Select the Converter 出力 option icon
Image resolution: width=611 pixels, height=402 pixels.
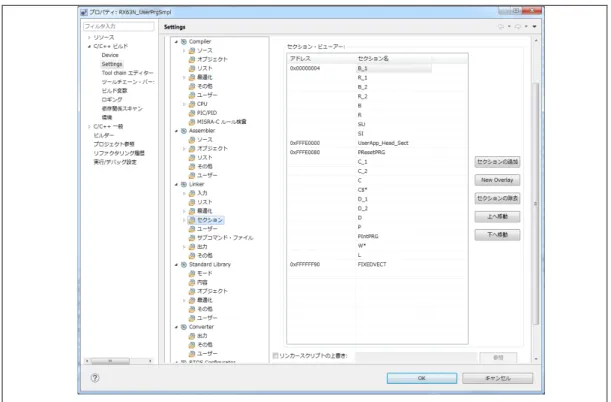tap(192, 336)
